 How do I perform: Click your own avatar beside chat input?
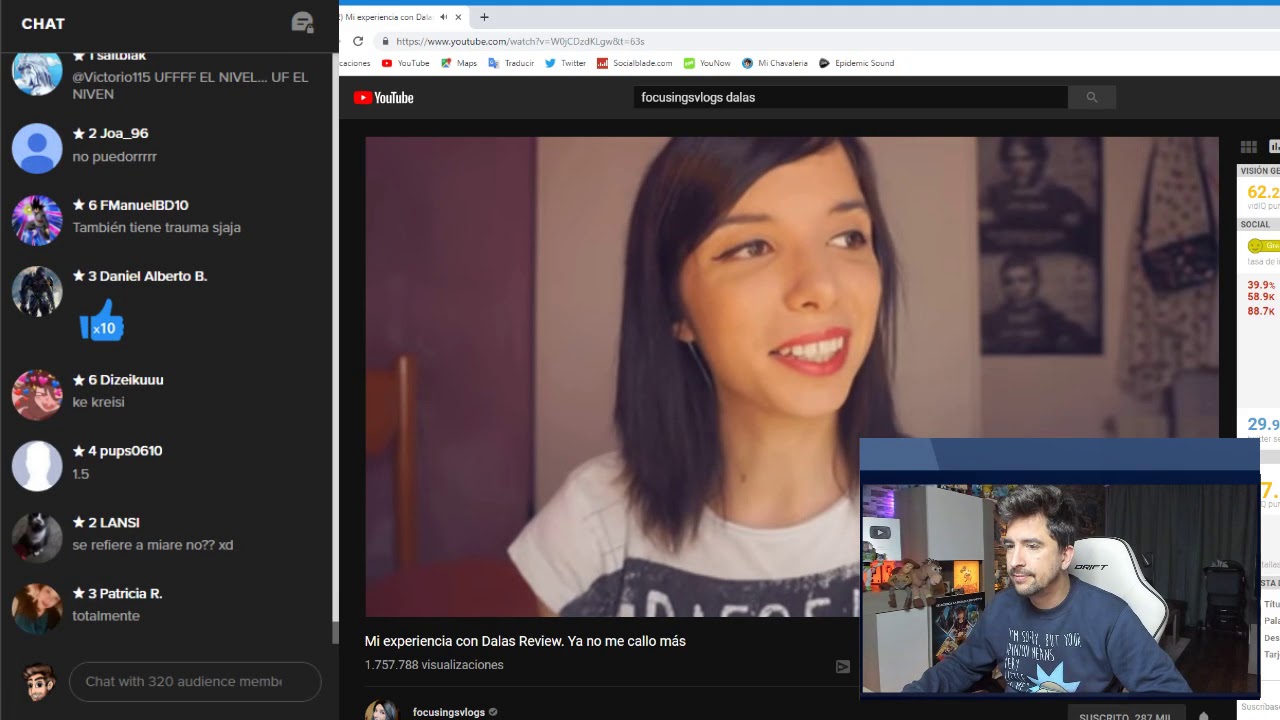coord(40,682)
